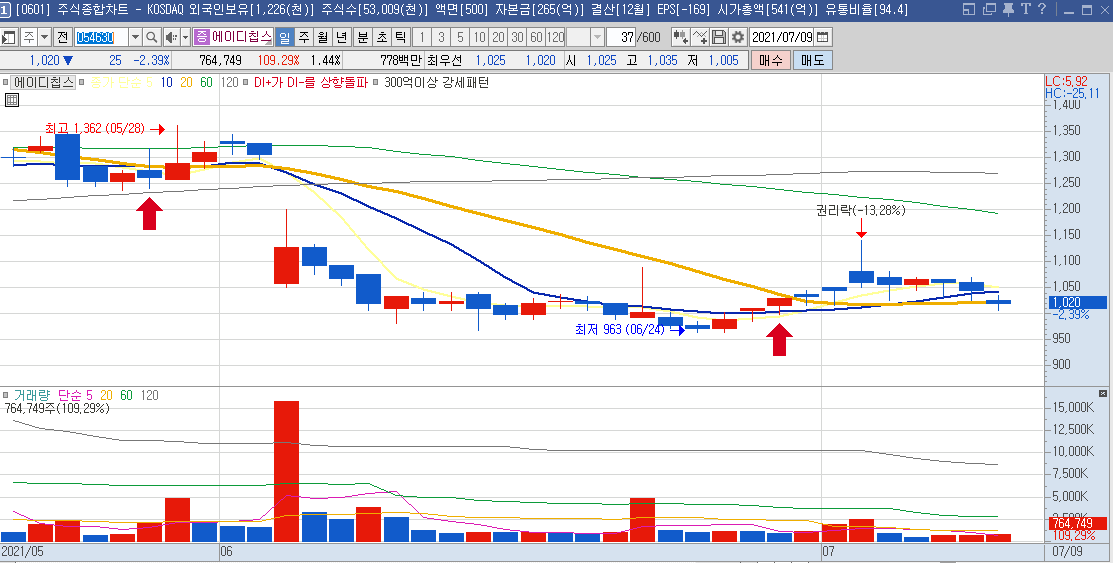Image resolution: width=1113 pixels, height=563 pixels.
Task: Select the 10 interval button in toolbar
Action: pyautogui.click(x=479, y=37)
